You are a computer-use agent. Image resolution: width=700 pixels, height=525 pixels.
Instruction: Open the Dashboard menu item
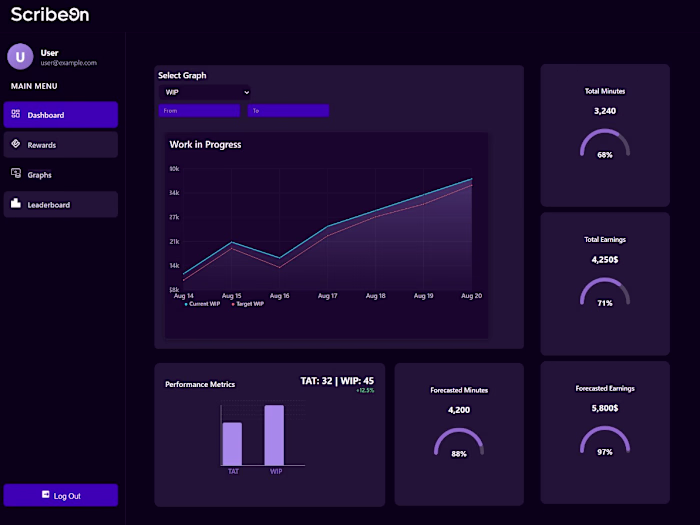61,115
